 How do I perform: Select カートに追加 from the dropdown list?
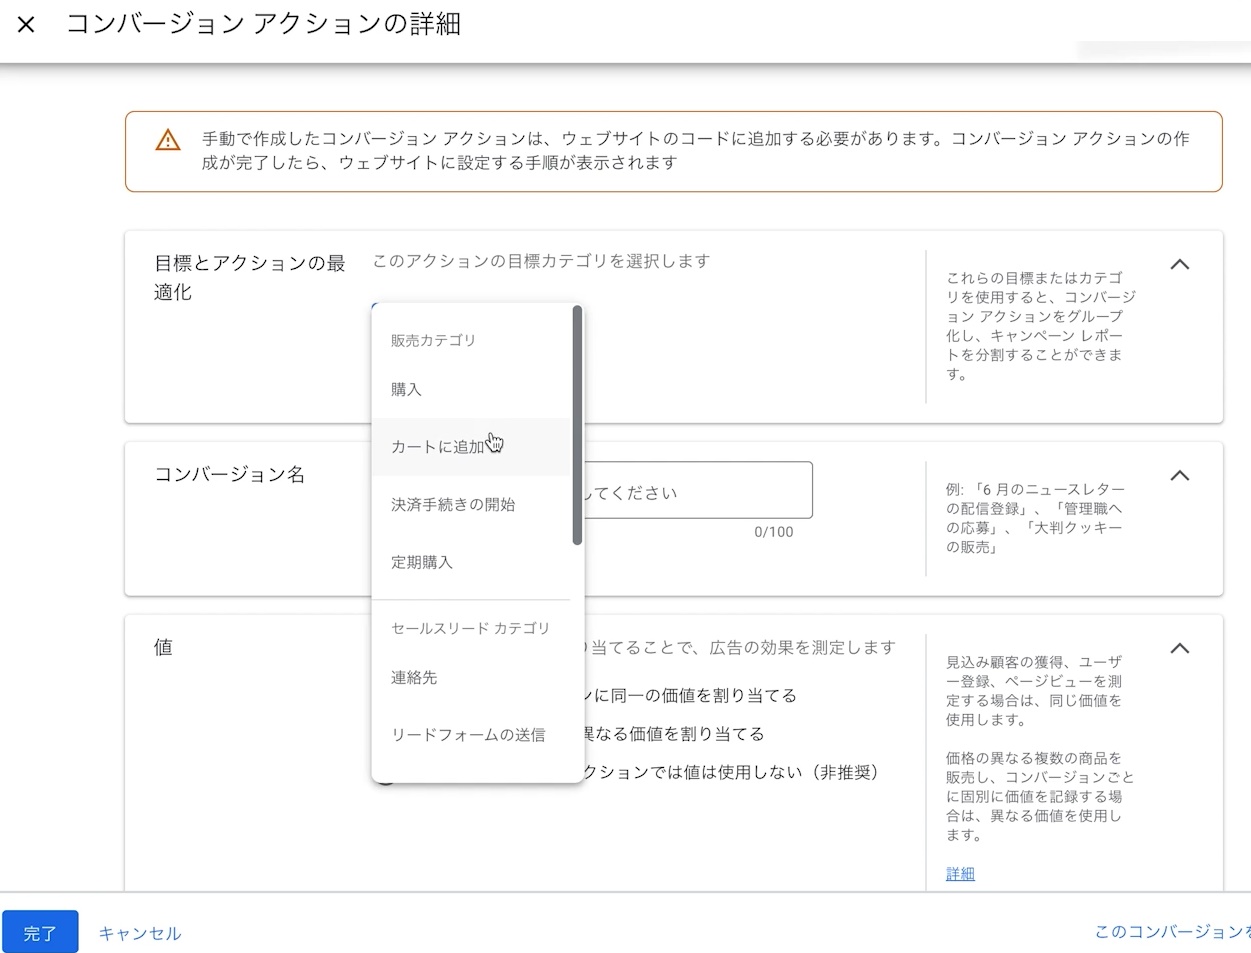(x=471, y=447)
